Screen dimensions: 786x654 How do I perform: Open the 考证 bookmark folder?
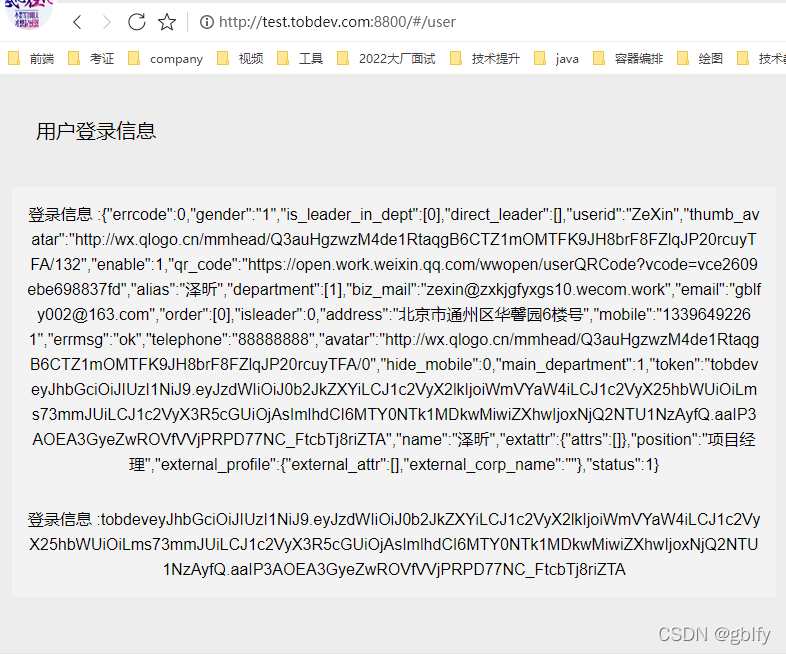pos(91,59)
